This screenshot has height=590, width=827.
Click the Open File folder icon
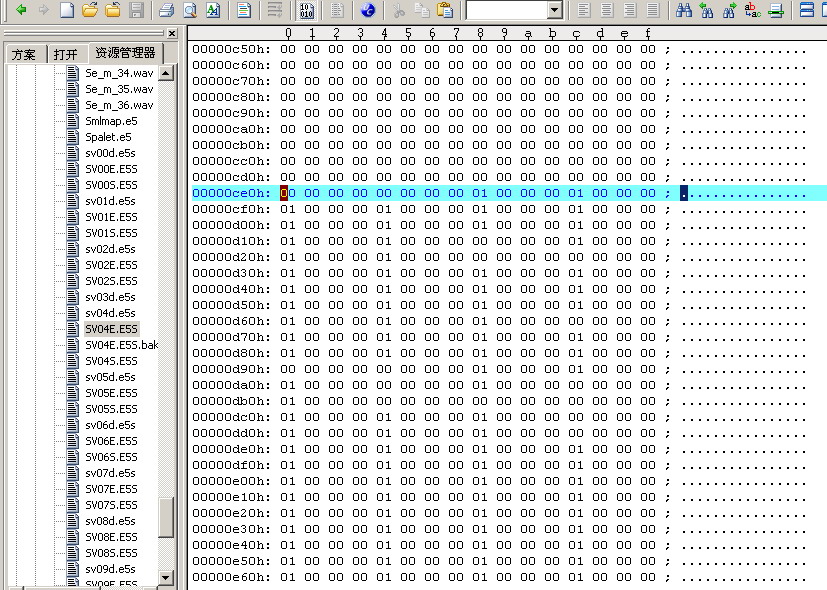[90, 11]
